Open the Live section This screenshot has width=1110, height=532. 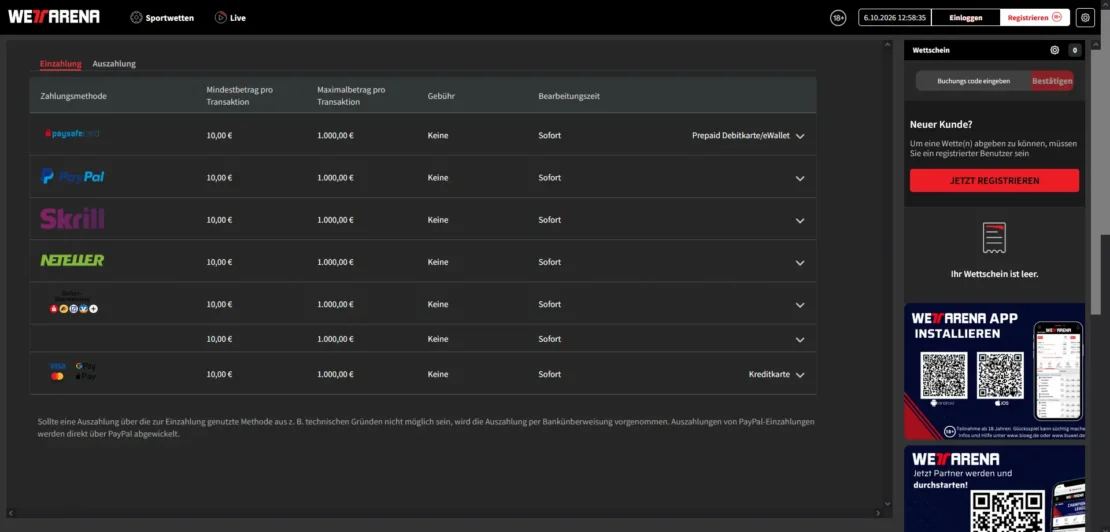click(230, 18)
